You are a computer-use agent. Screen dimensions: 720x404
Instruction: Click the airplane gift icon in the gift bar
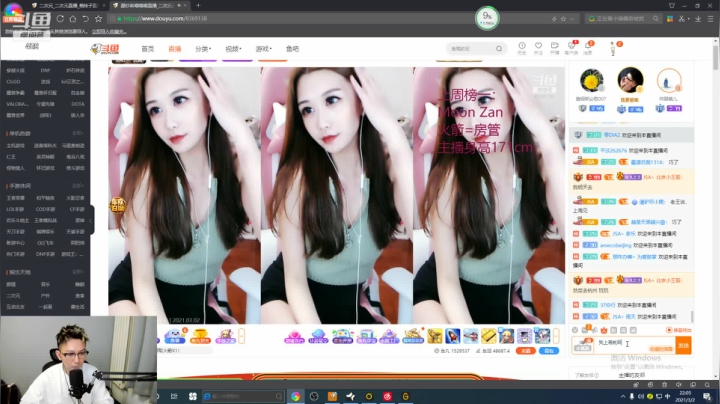click(x=470, y=336)
